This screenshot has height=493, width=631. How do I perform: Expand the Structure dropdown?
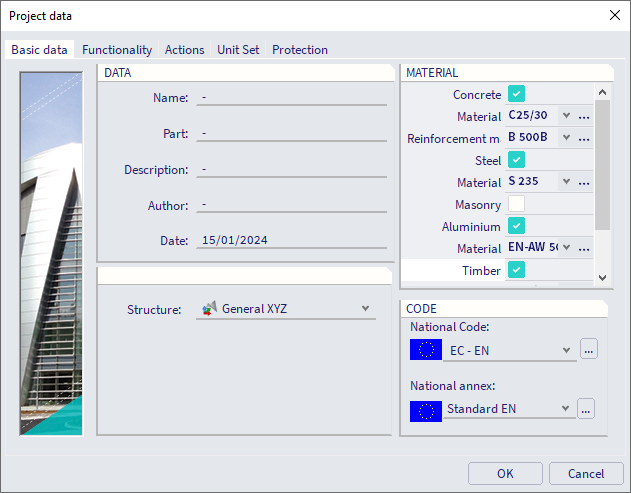point(365,309)
